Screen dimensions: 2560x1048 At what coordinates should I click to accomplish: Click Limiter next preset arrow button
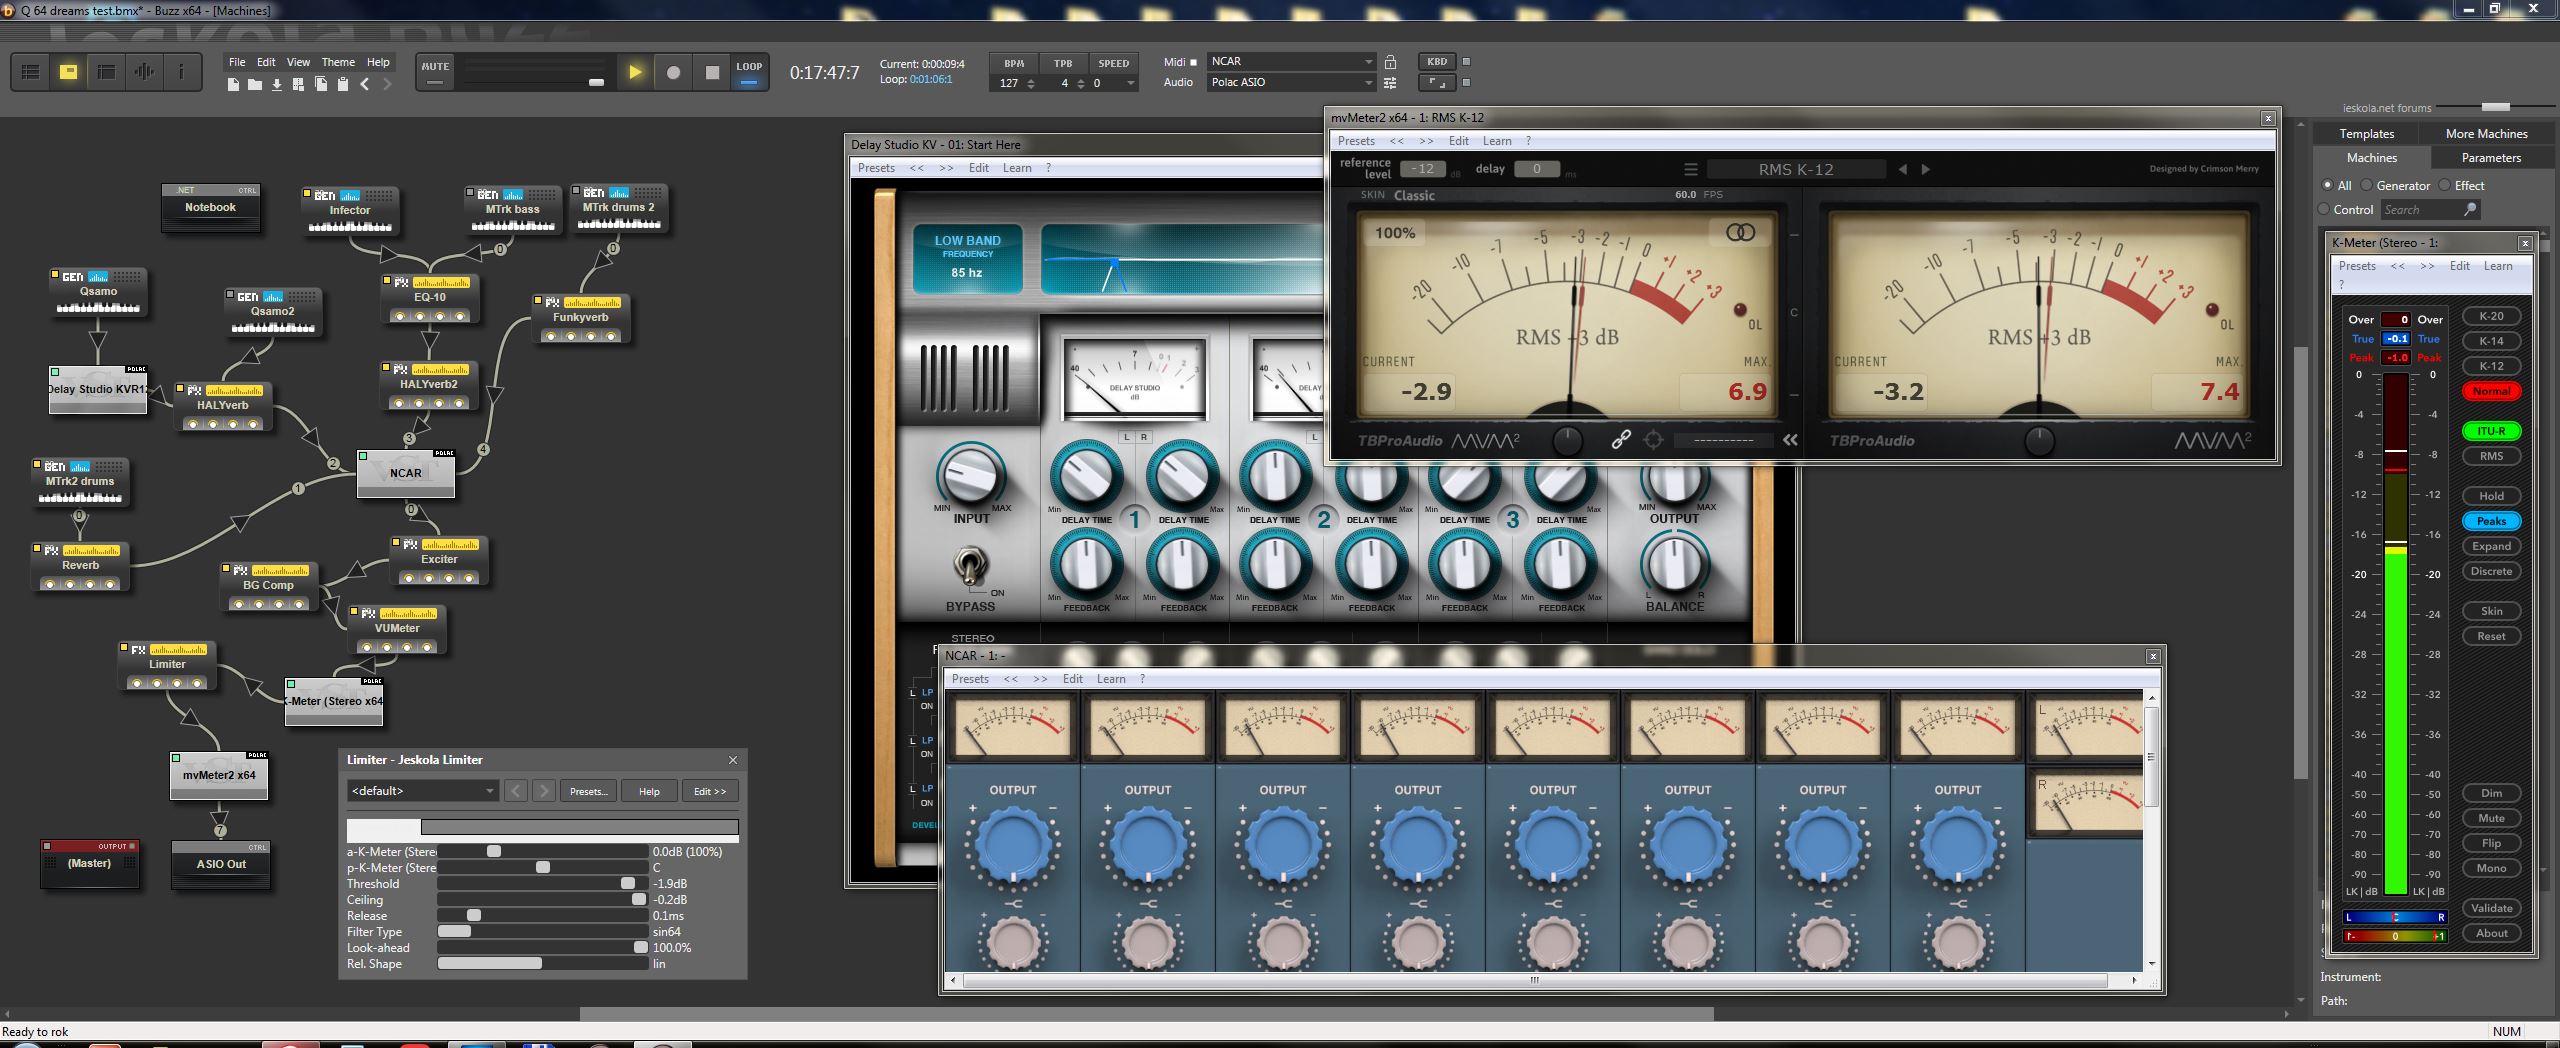tap(544, 791)
